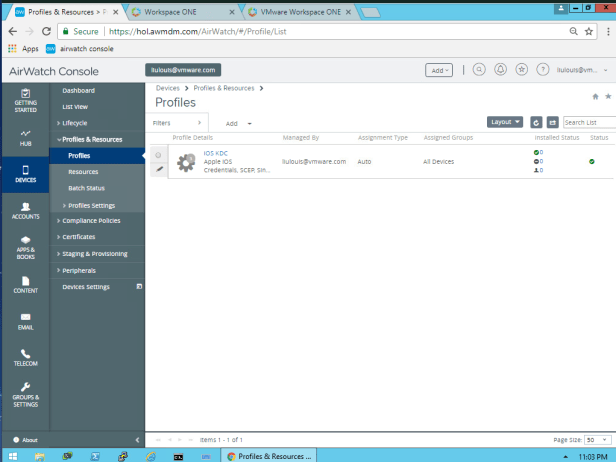Click the pencil edit icon for iOS KDC
This screenshot has width=616, height=462.
(x=158, y=169)
